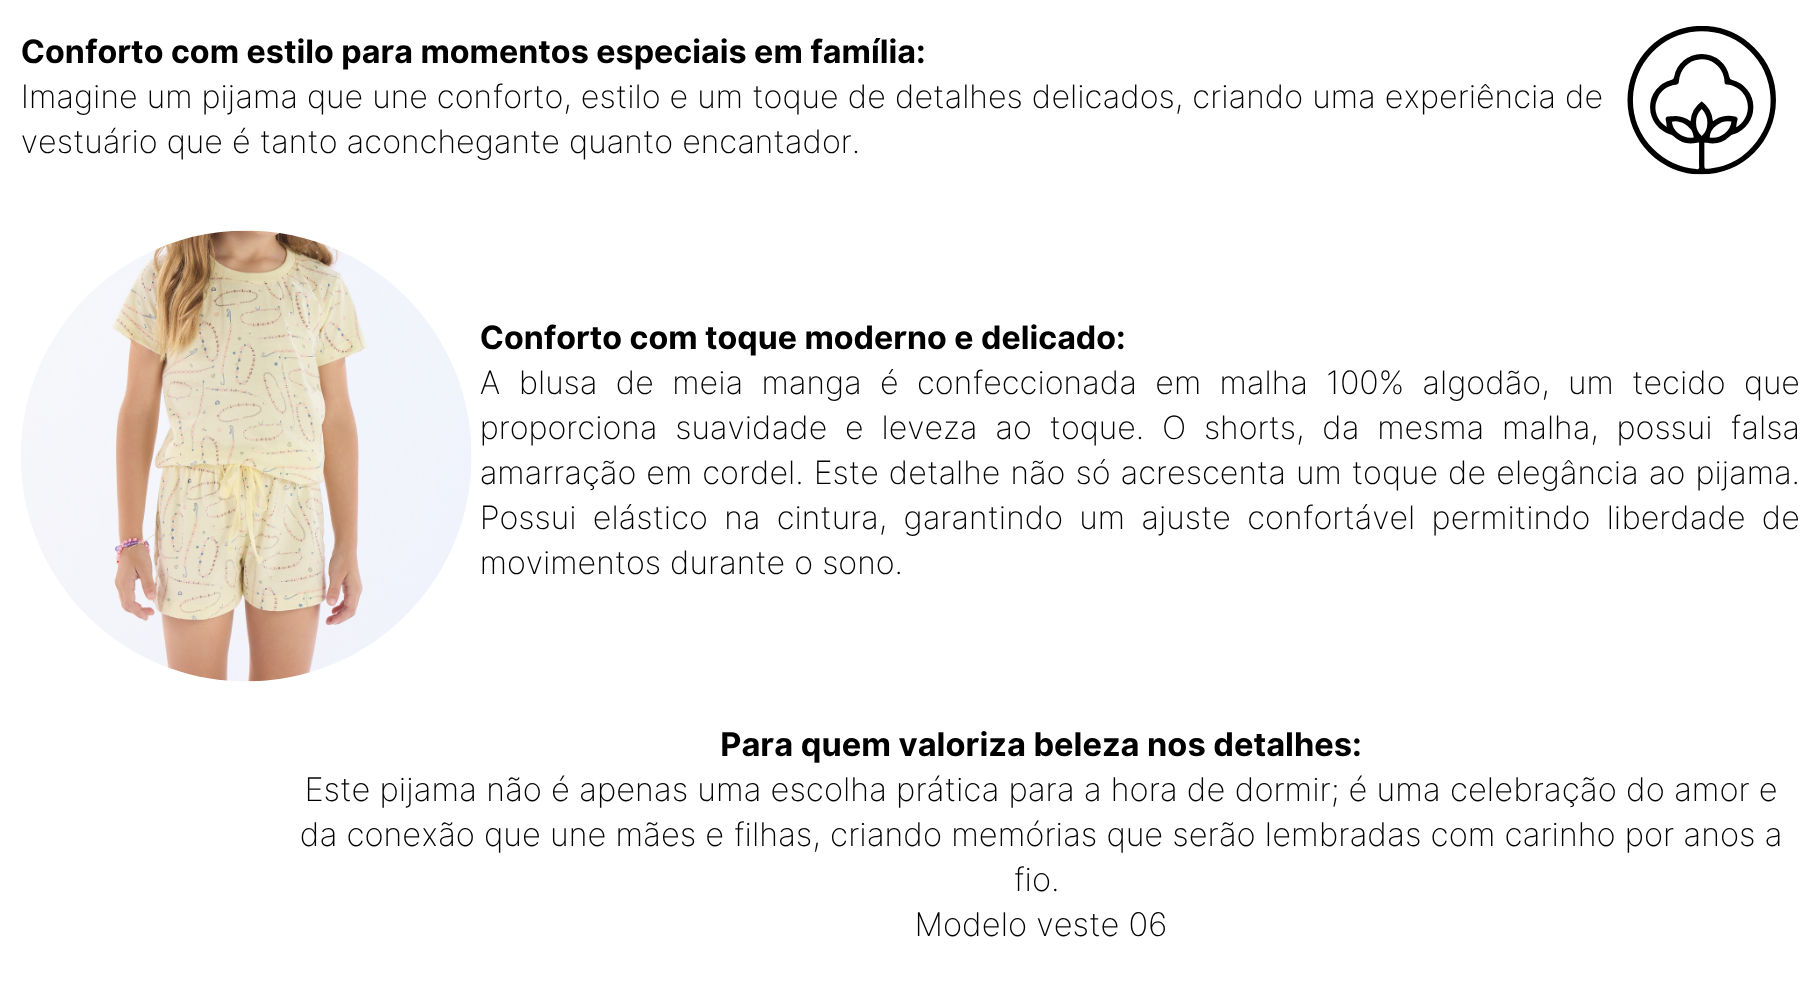
Task: Click the word 'fio.' under the last paragraph
Action: (x=1036, y=880)
